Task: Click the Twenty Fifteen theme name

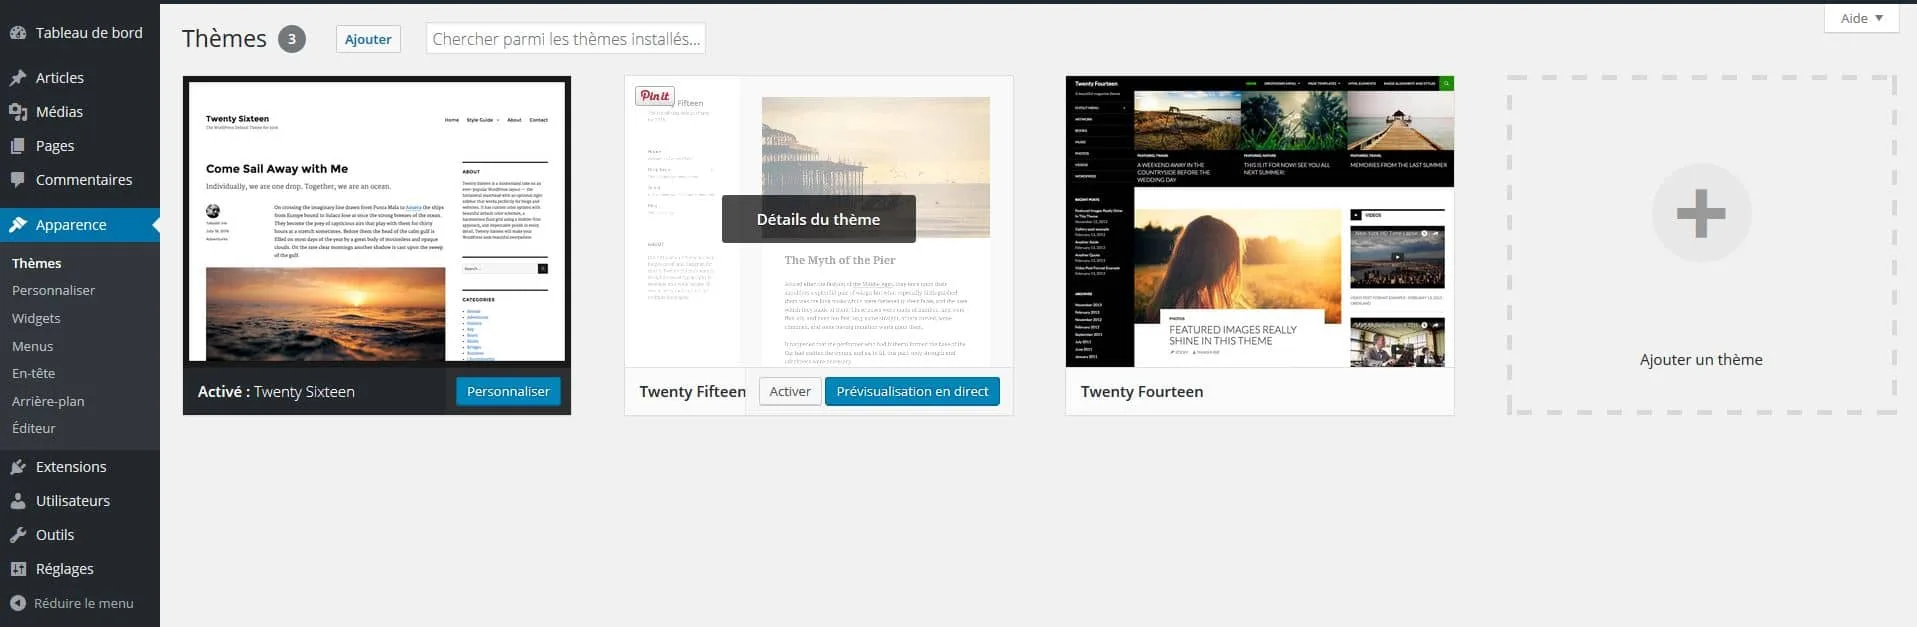Action: [693, 392]
